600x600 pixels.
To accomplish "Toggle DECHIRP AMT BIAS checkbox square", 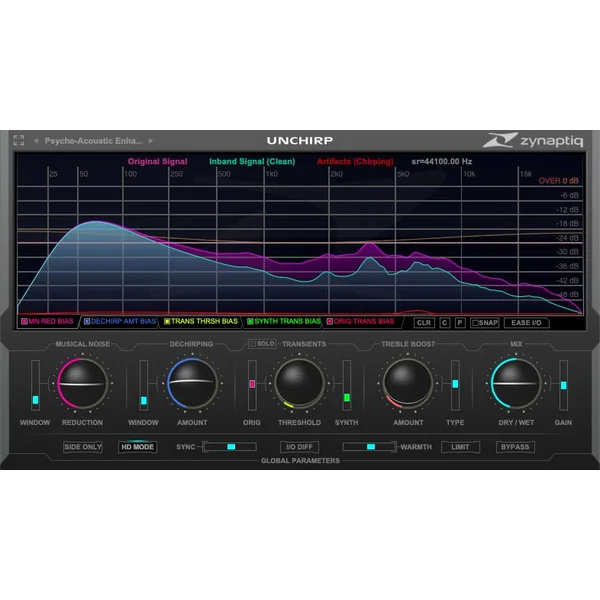I will (87, 321).
